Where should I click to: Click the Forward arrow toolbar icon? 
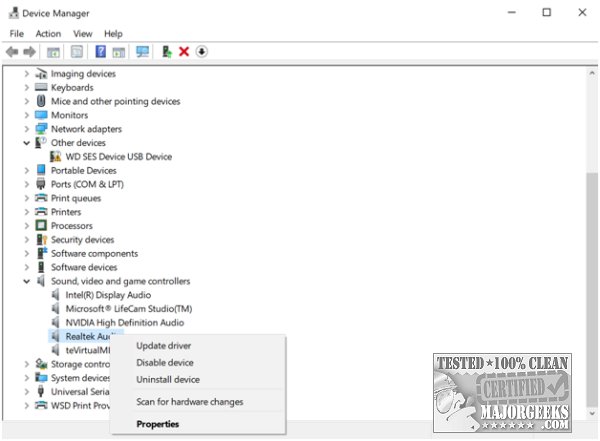pos(29,52)
